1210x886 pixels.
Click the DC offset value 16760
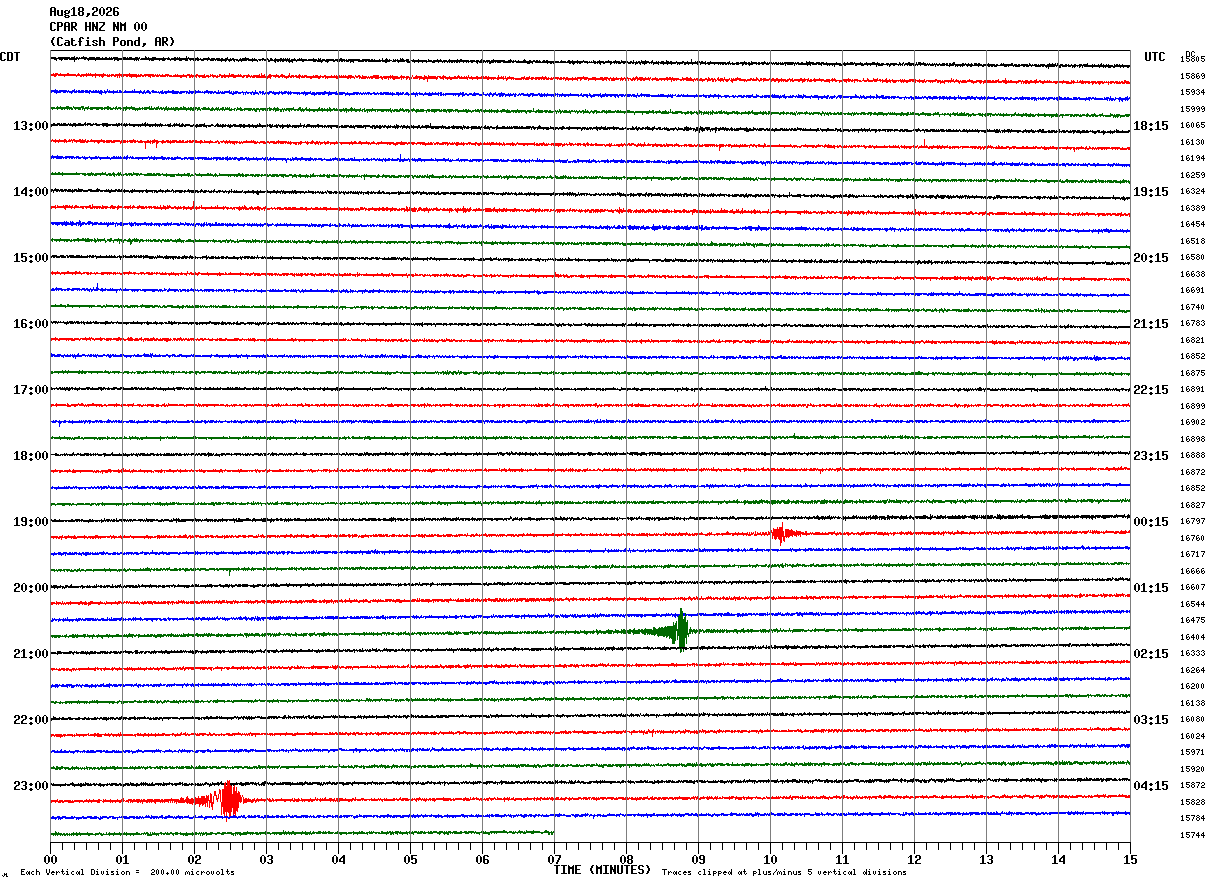pyautogui.click(x=1192, y=538)
